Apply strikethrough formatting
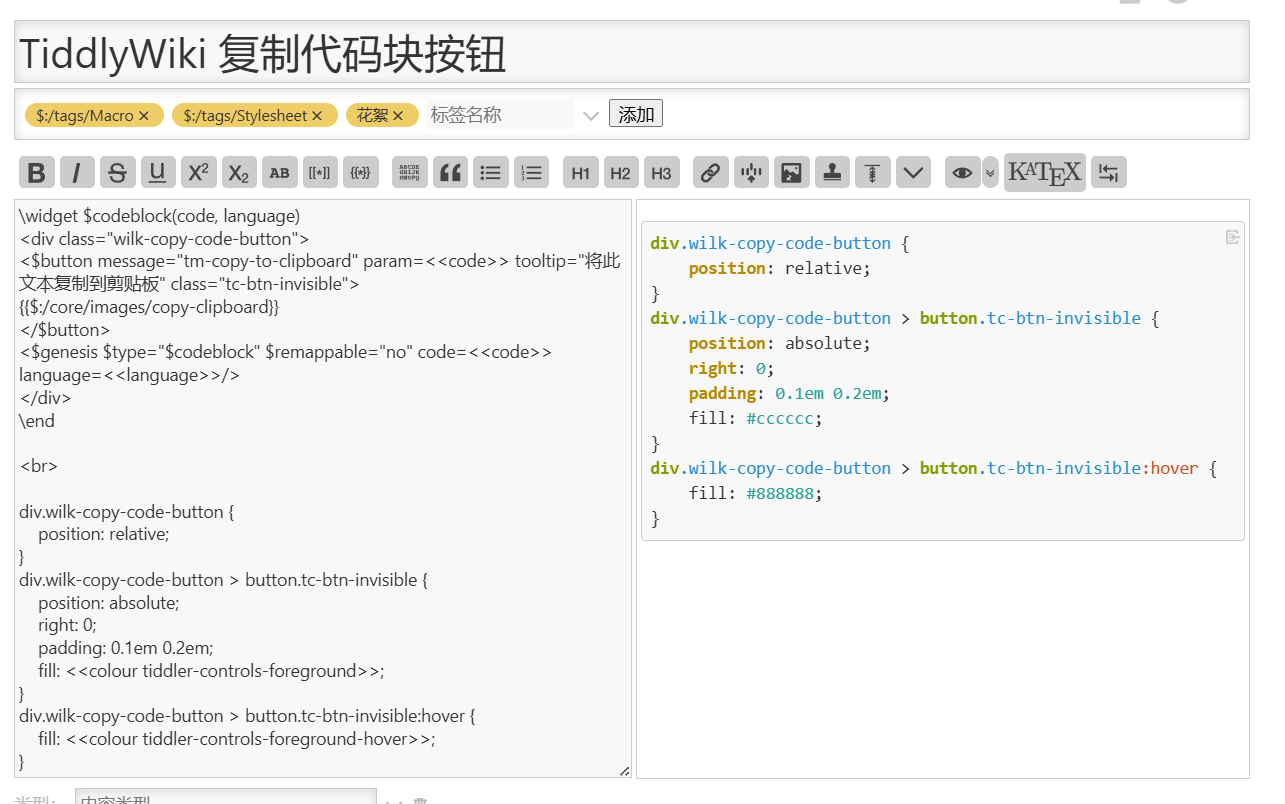1285x804 pixels. (x=117, y=172)
